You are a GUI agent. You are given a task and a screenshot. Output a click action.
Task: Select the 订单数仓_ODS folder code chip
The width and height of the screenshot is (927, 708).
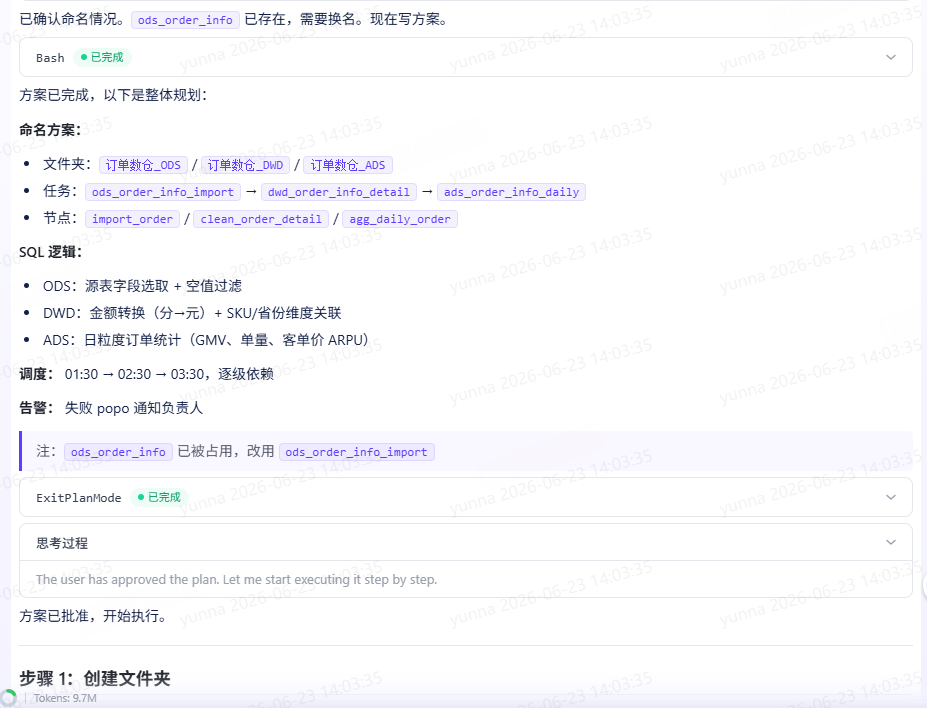click(x=143, y=165)
